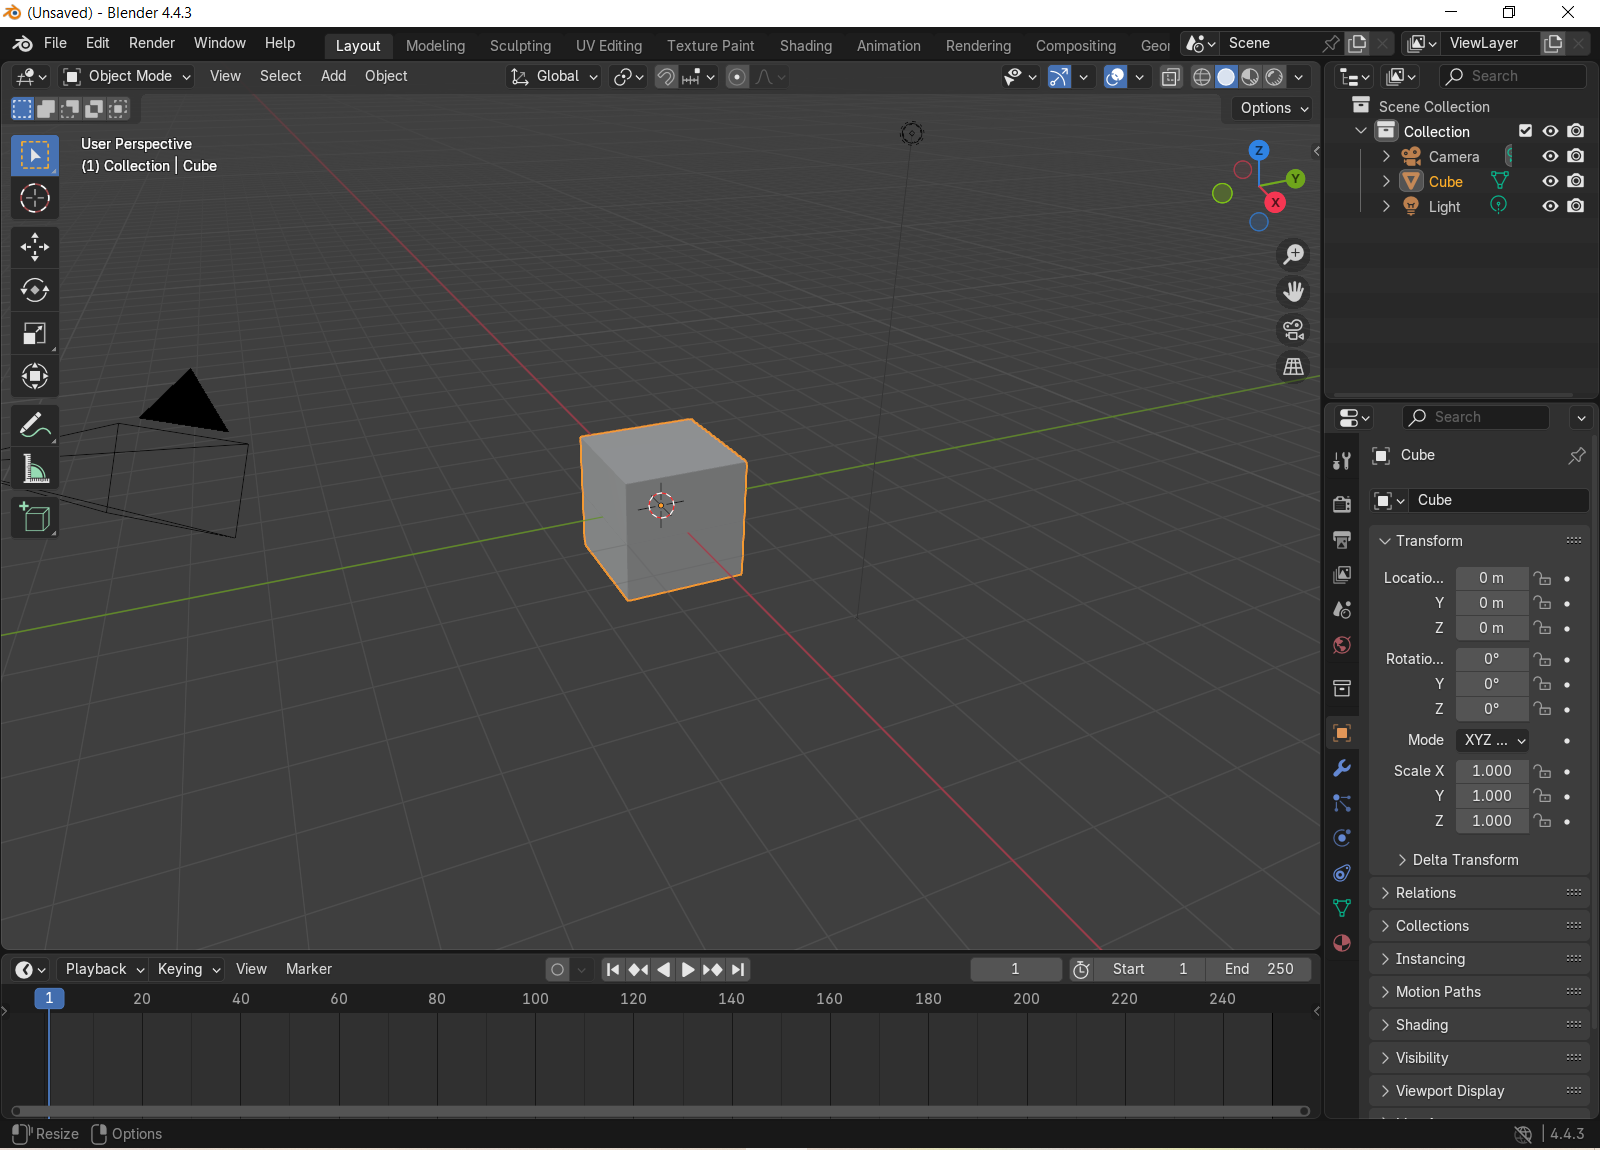This screenshot has width=1600, height=1150.
Task: Open the Object Data mesh properties tab
Action: coord(1342,908)
